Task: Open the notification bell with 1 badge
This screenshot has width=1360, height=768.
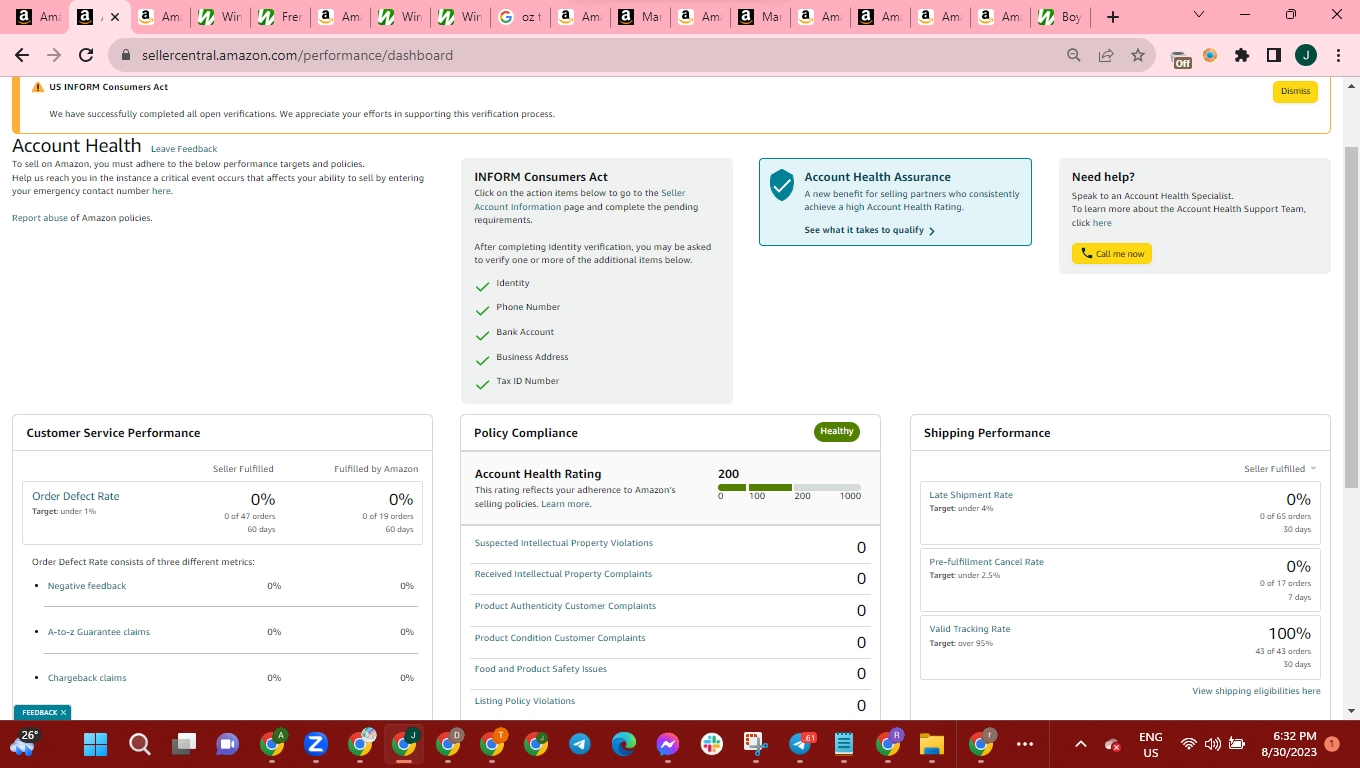Action: pyautogui.click(x=1331, y=744)
